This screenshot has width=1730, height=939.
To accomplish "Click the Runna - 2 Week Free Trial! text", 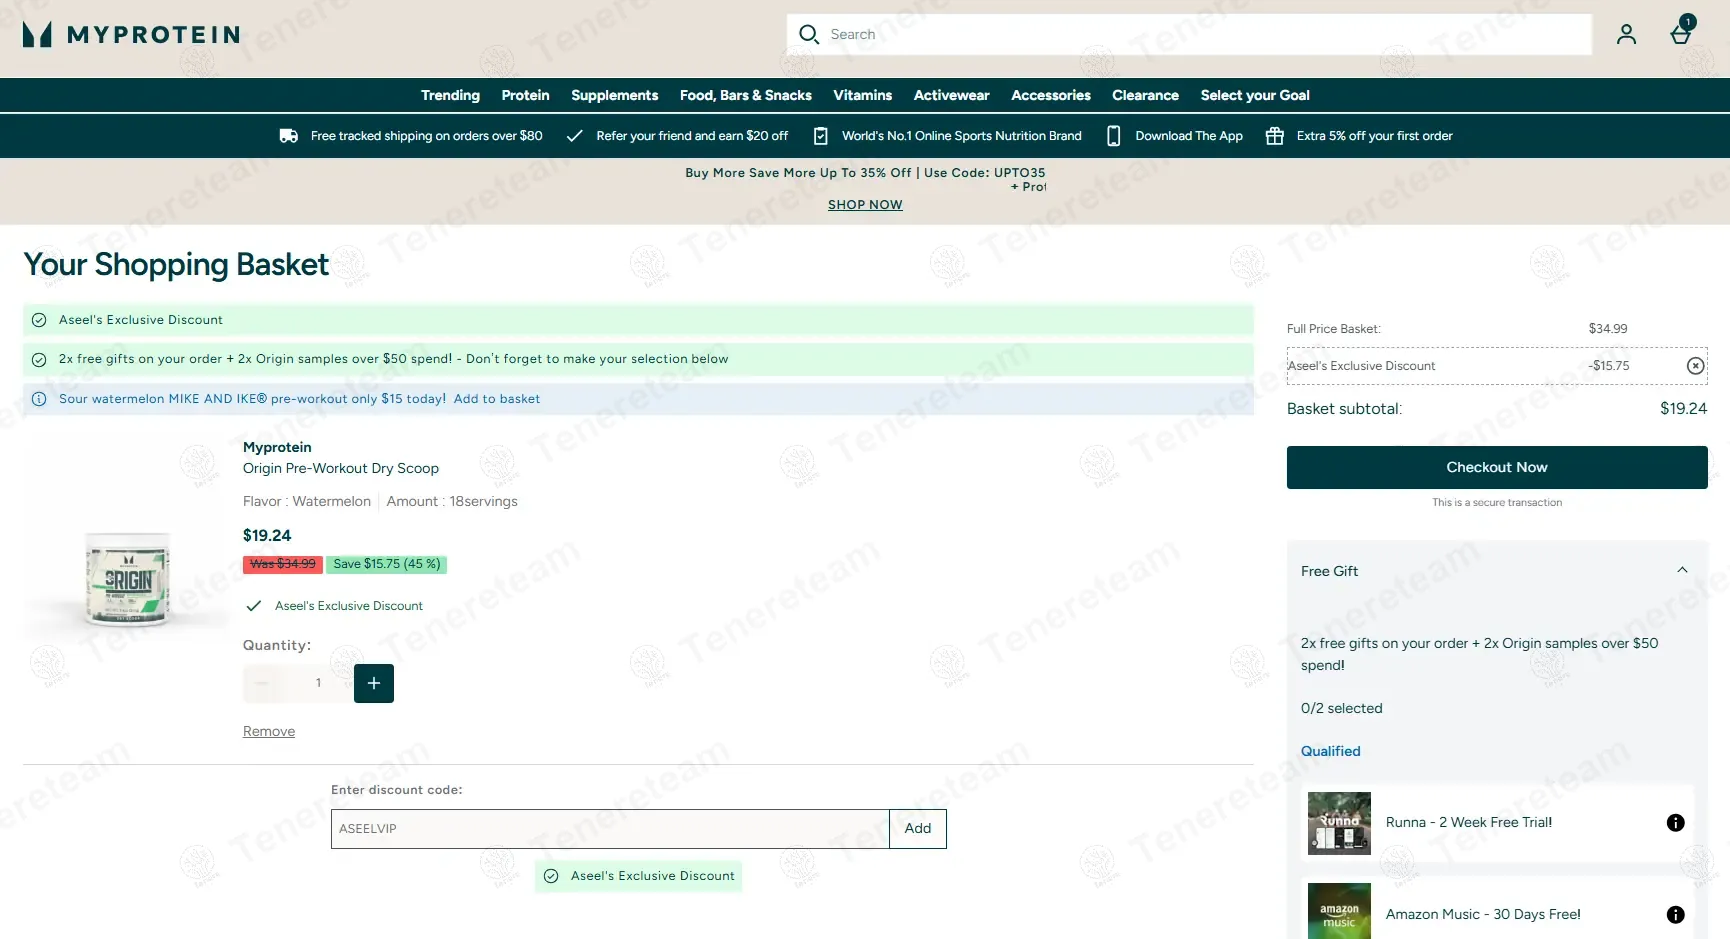I will pos(1468,823).
